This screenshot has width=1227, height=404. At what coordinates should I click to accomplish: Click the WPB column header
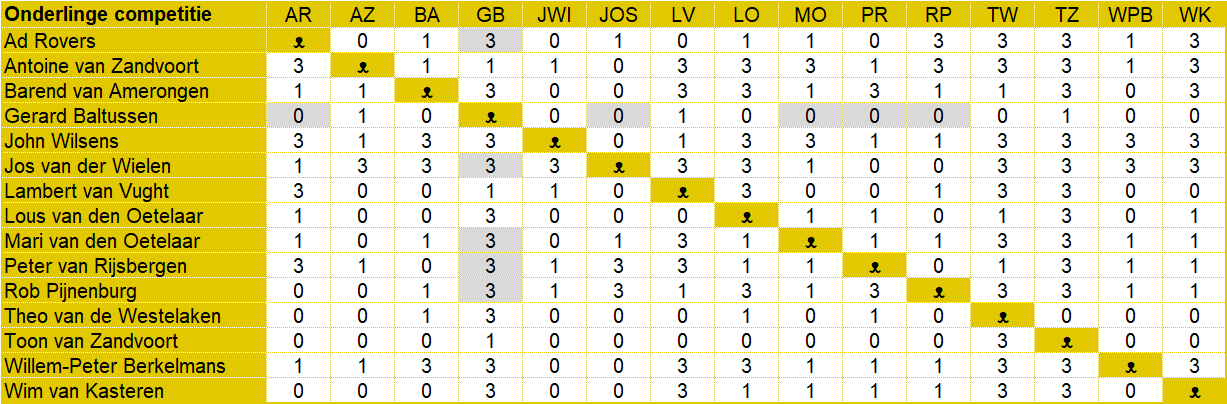pyautogui.click(x=1130, y=16)
